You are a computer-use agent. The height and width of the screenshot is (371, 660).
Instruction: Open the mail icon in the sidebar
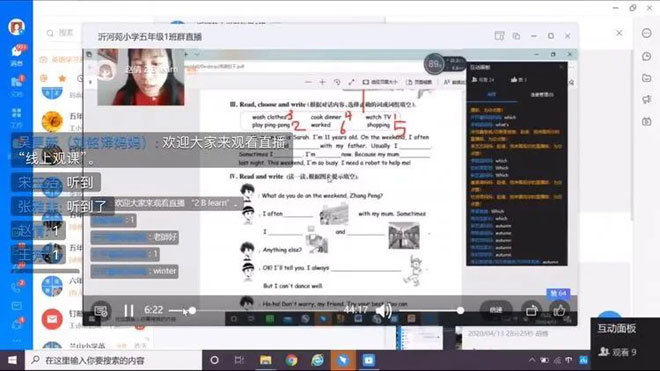16,306
